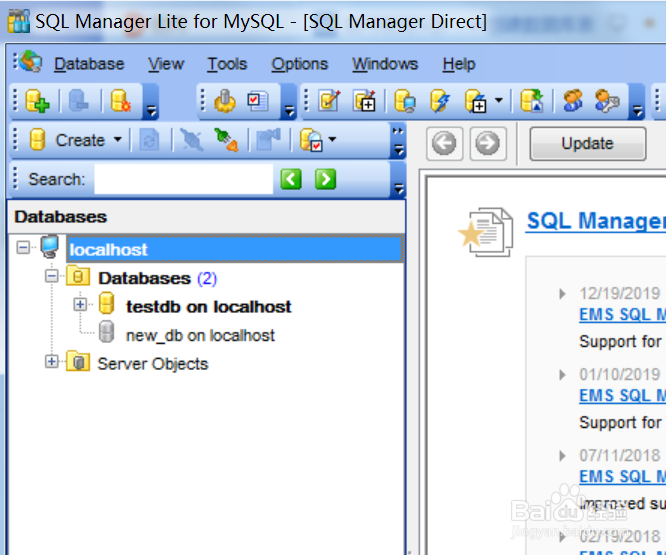This screenshot has height=555, width=666.
Task: Click the Export database arrow icon
Action: [x=532, y=101]
